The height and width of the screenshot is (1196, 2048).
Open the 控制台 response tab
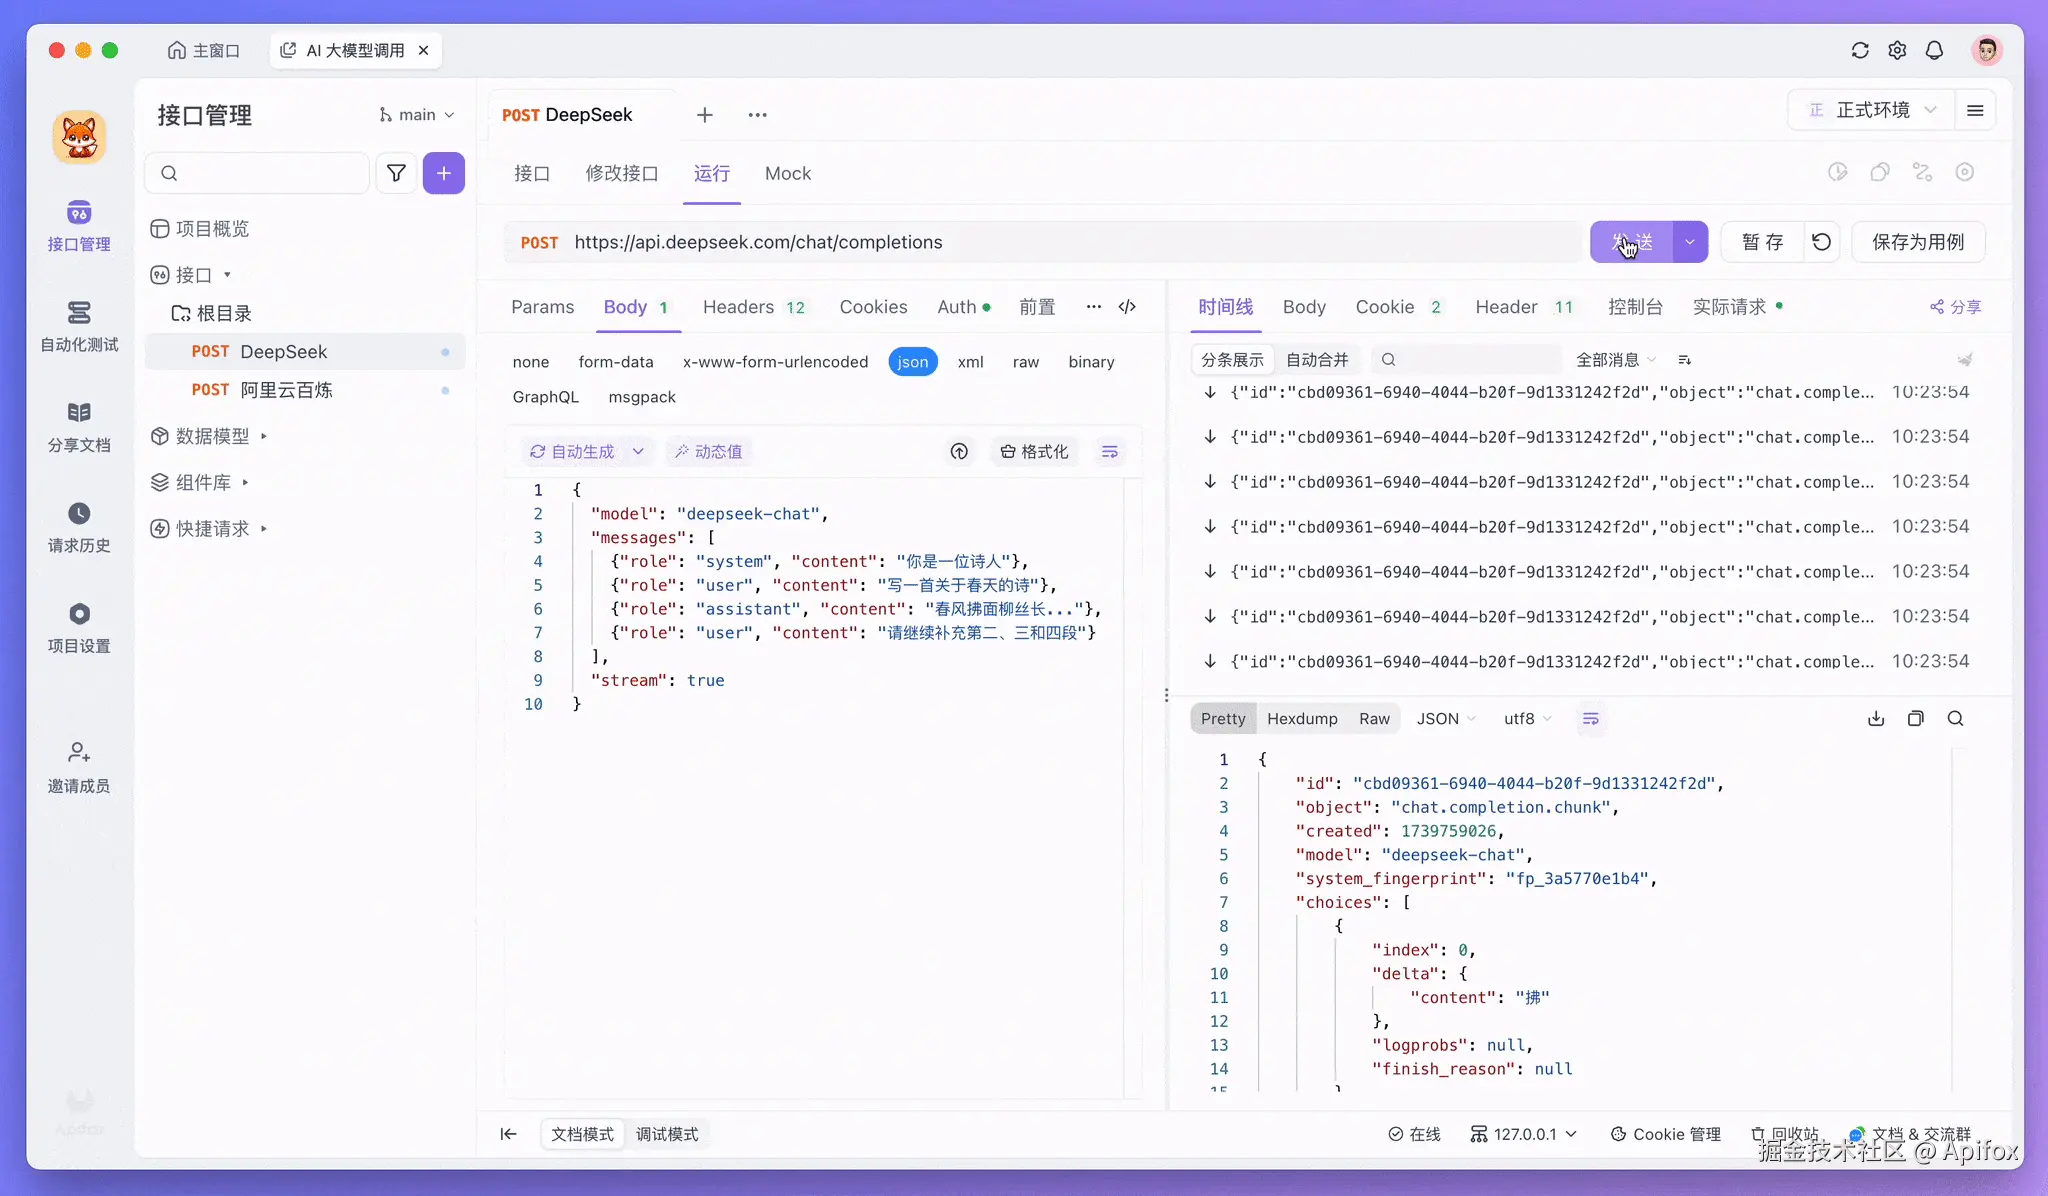tap(1635, 307)
